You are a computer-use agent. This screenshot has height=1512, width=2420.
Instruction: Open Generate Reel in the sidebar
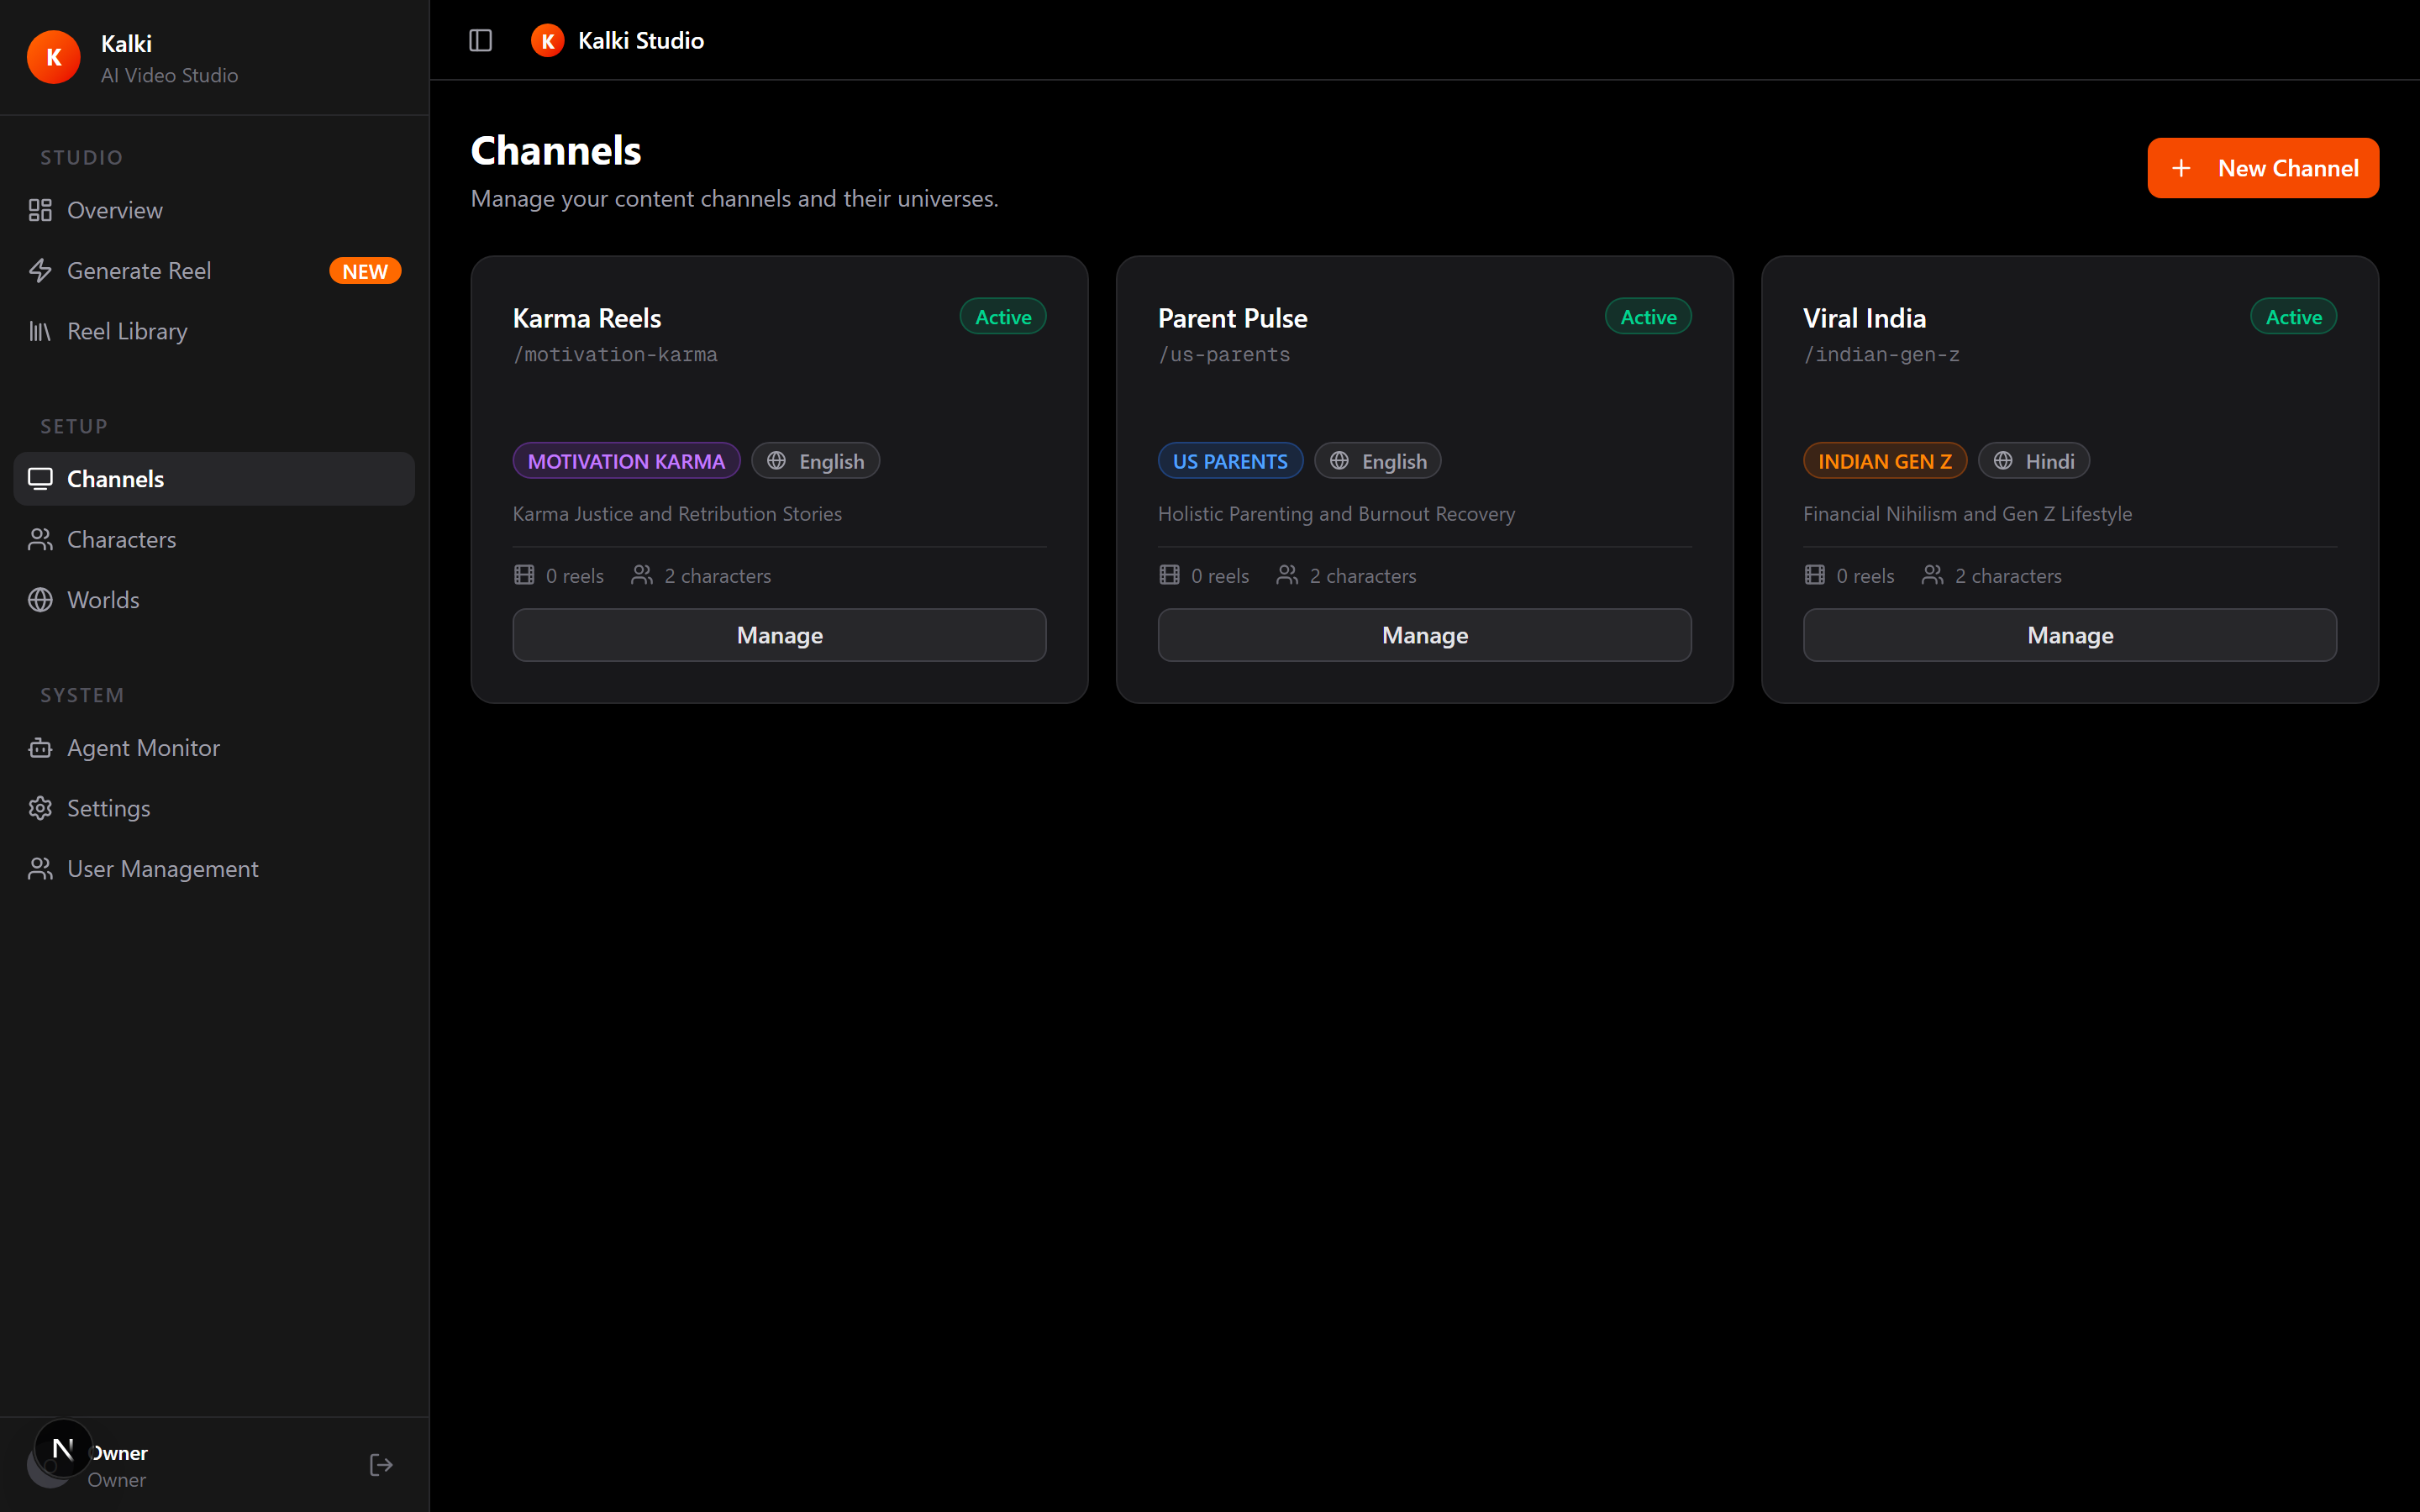(214, 271)
